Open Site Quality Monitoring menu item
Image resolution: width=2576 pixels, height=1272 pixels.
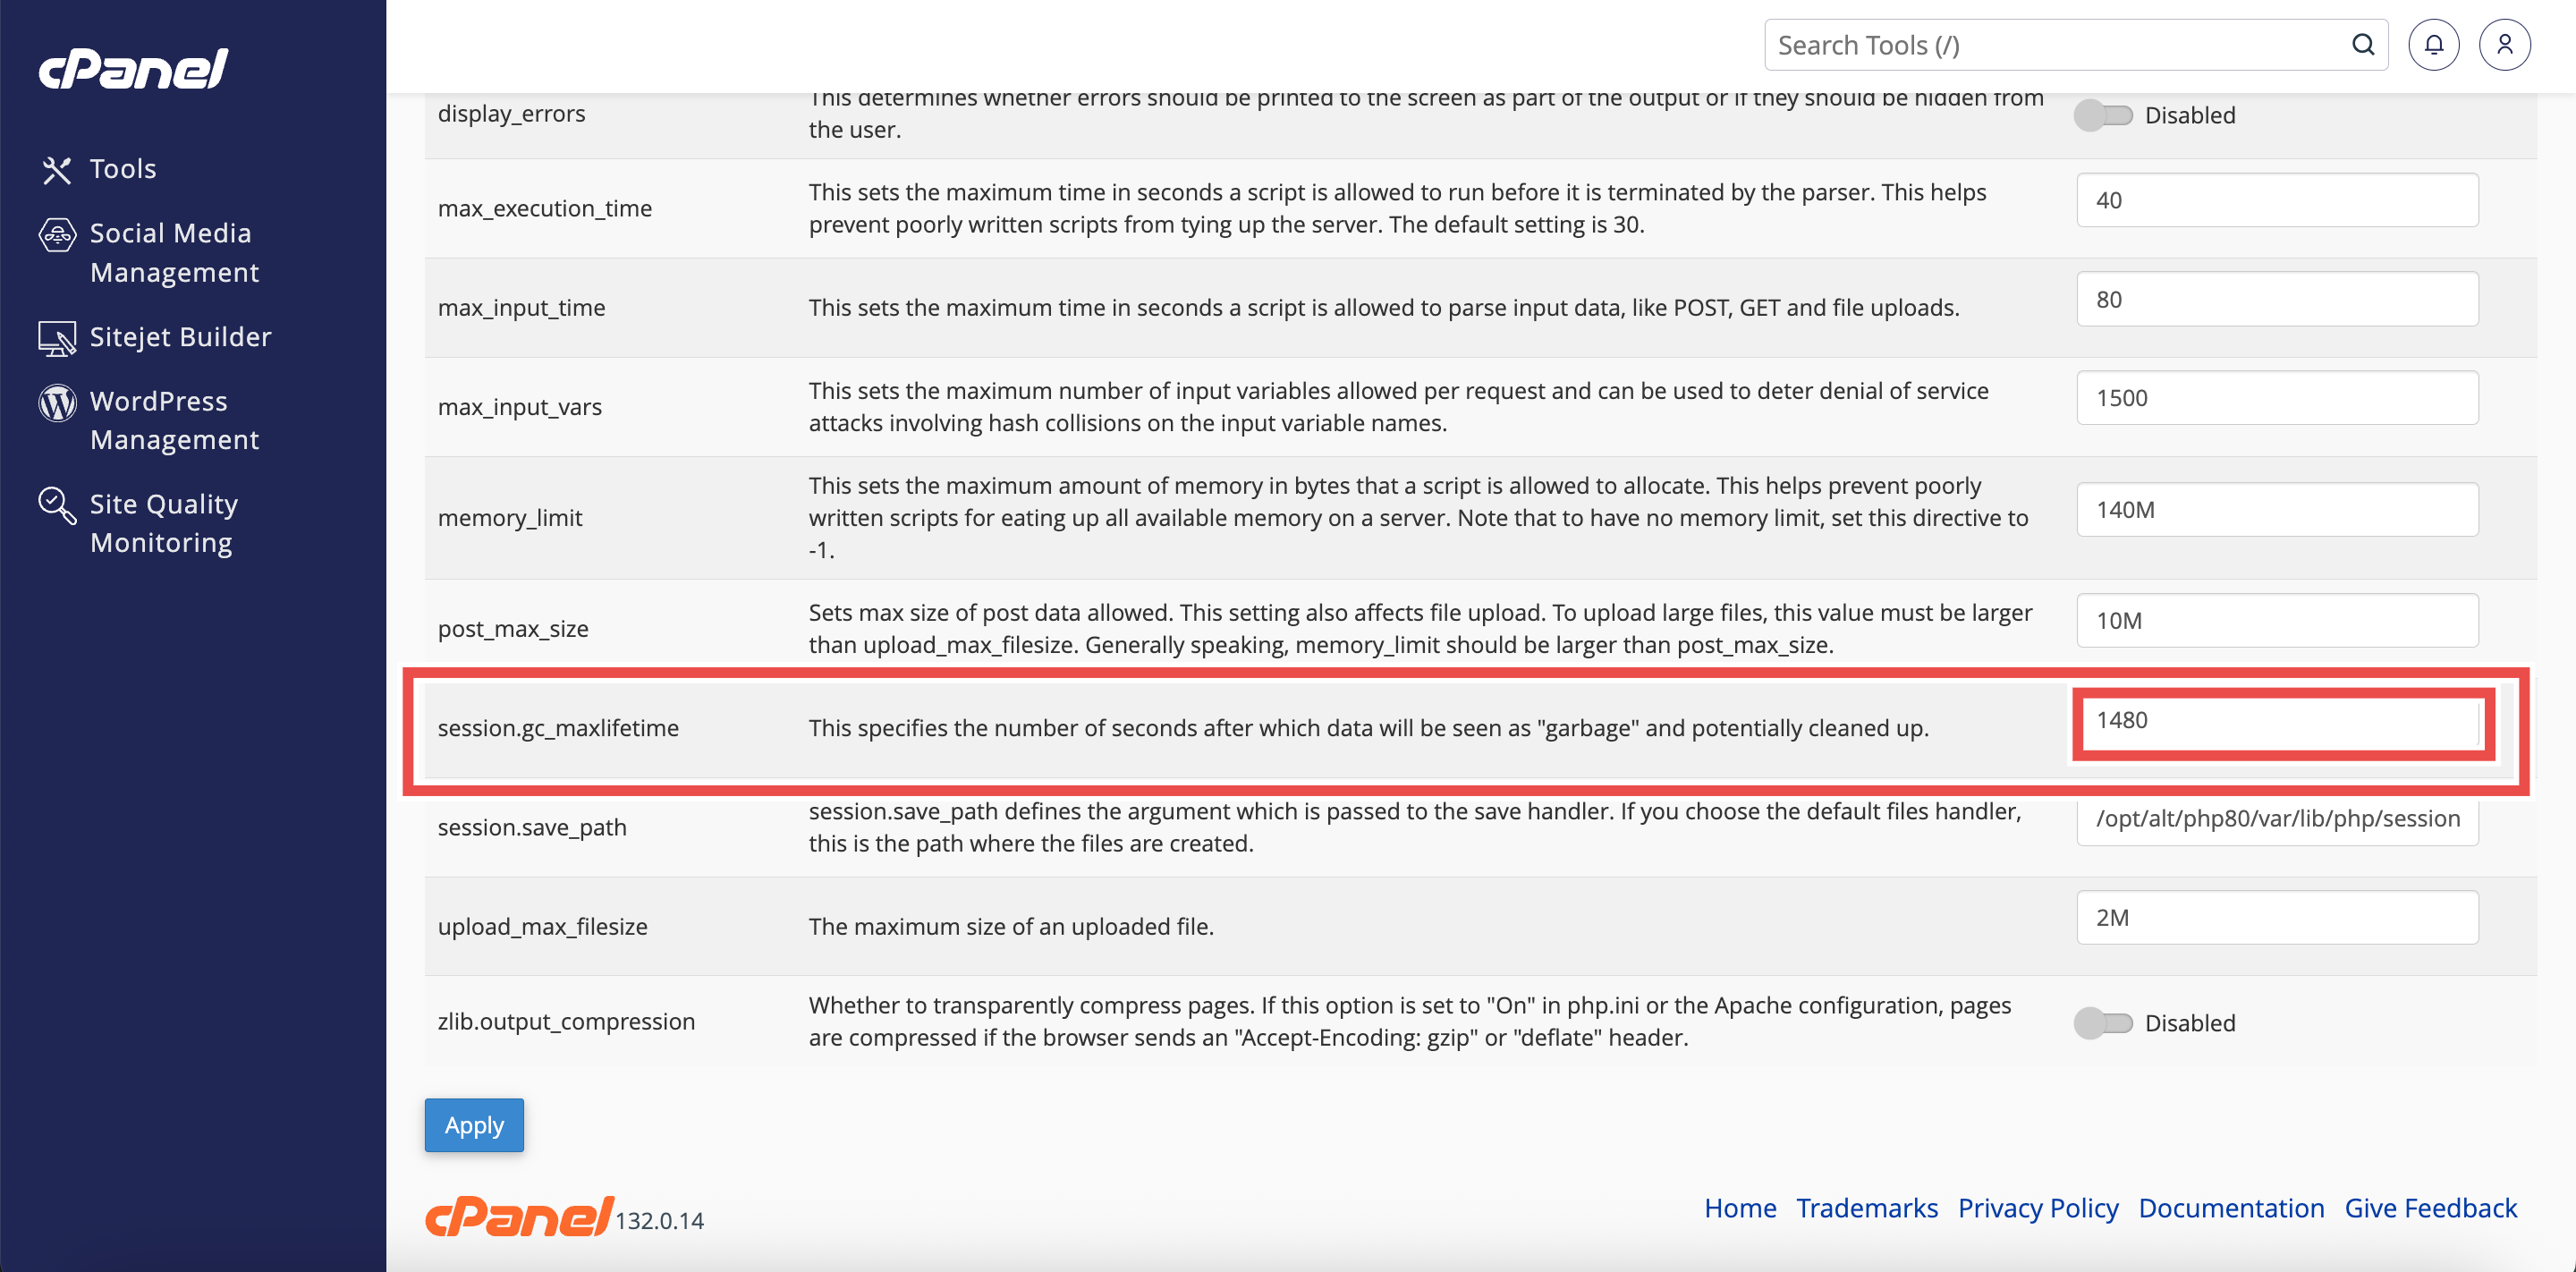tap(164, 524)
